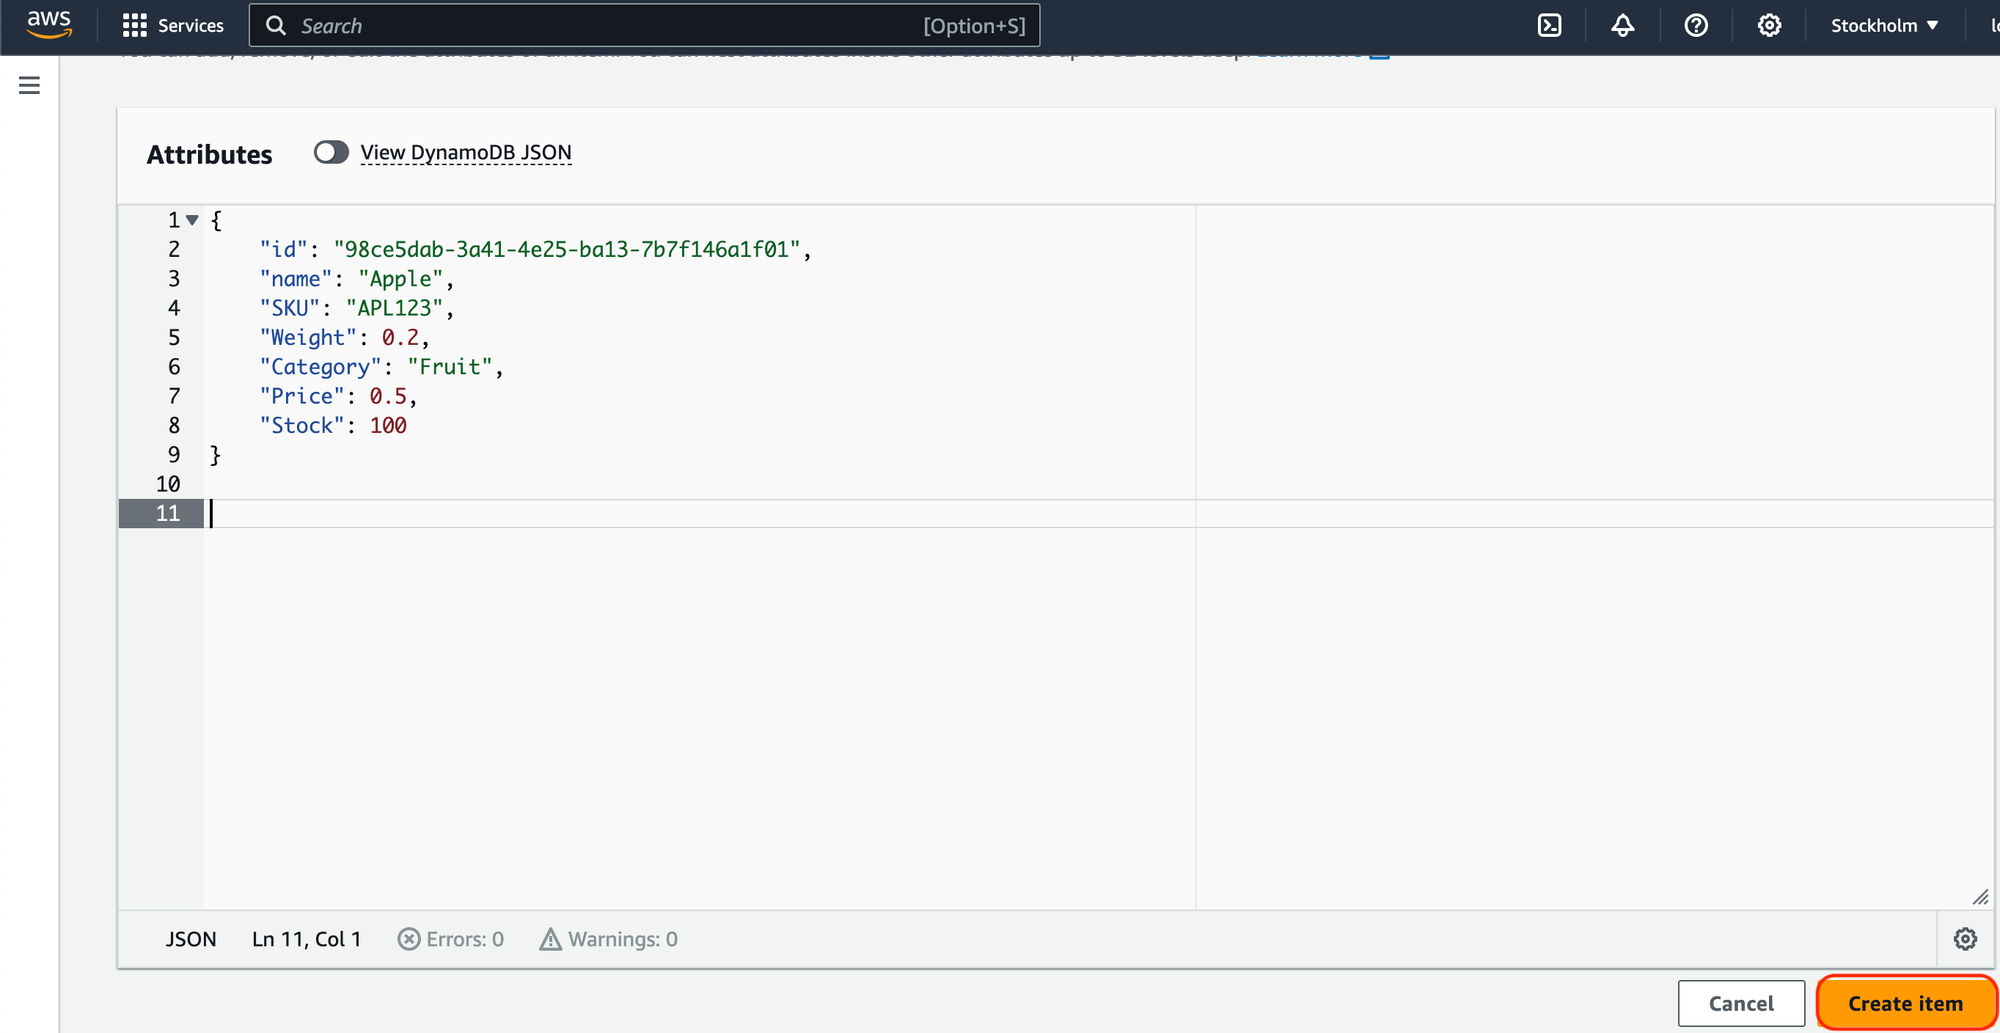Click the "SKU" key text
The image size is (2000, 1033).
[x=290, y=308]
